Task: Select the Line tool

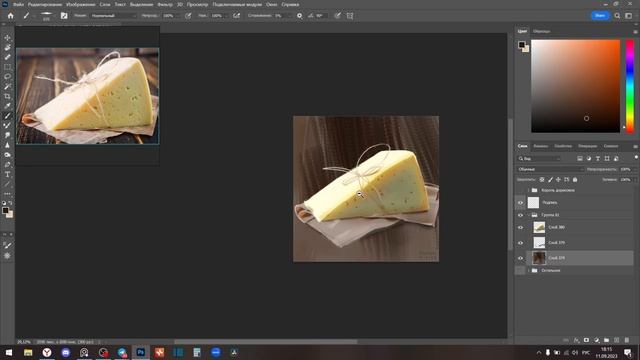Action: 7,184
